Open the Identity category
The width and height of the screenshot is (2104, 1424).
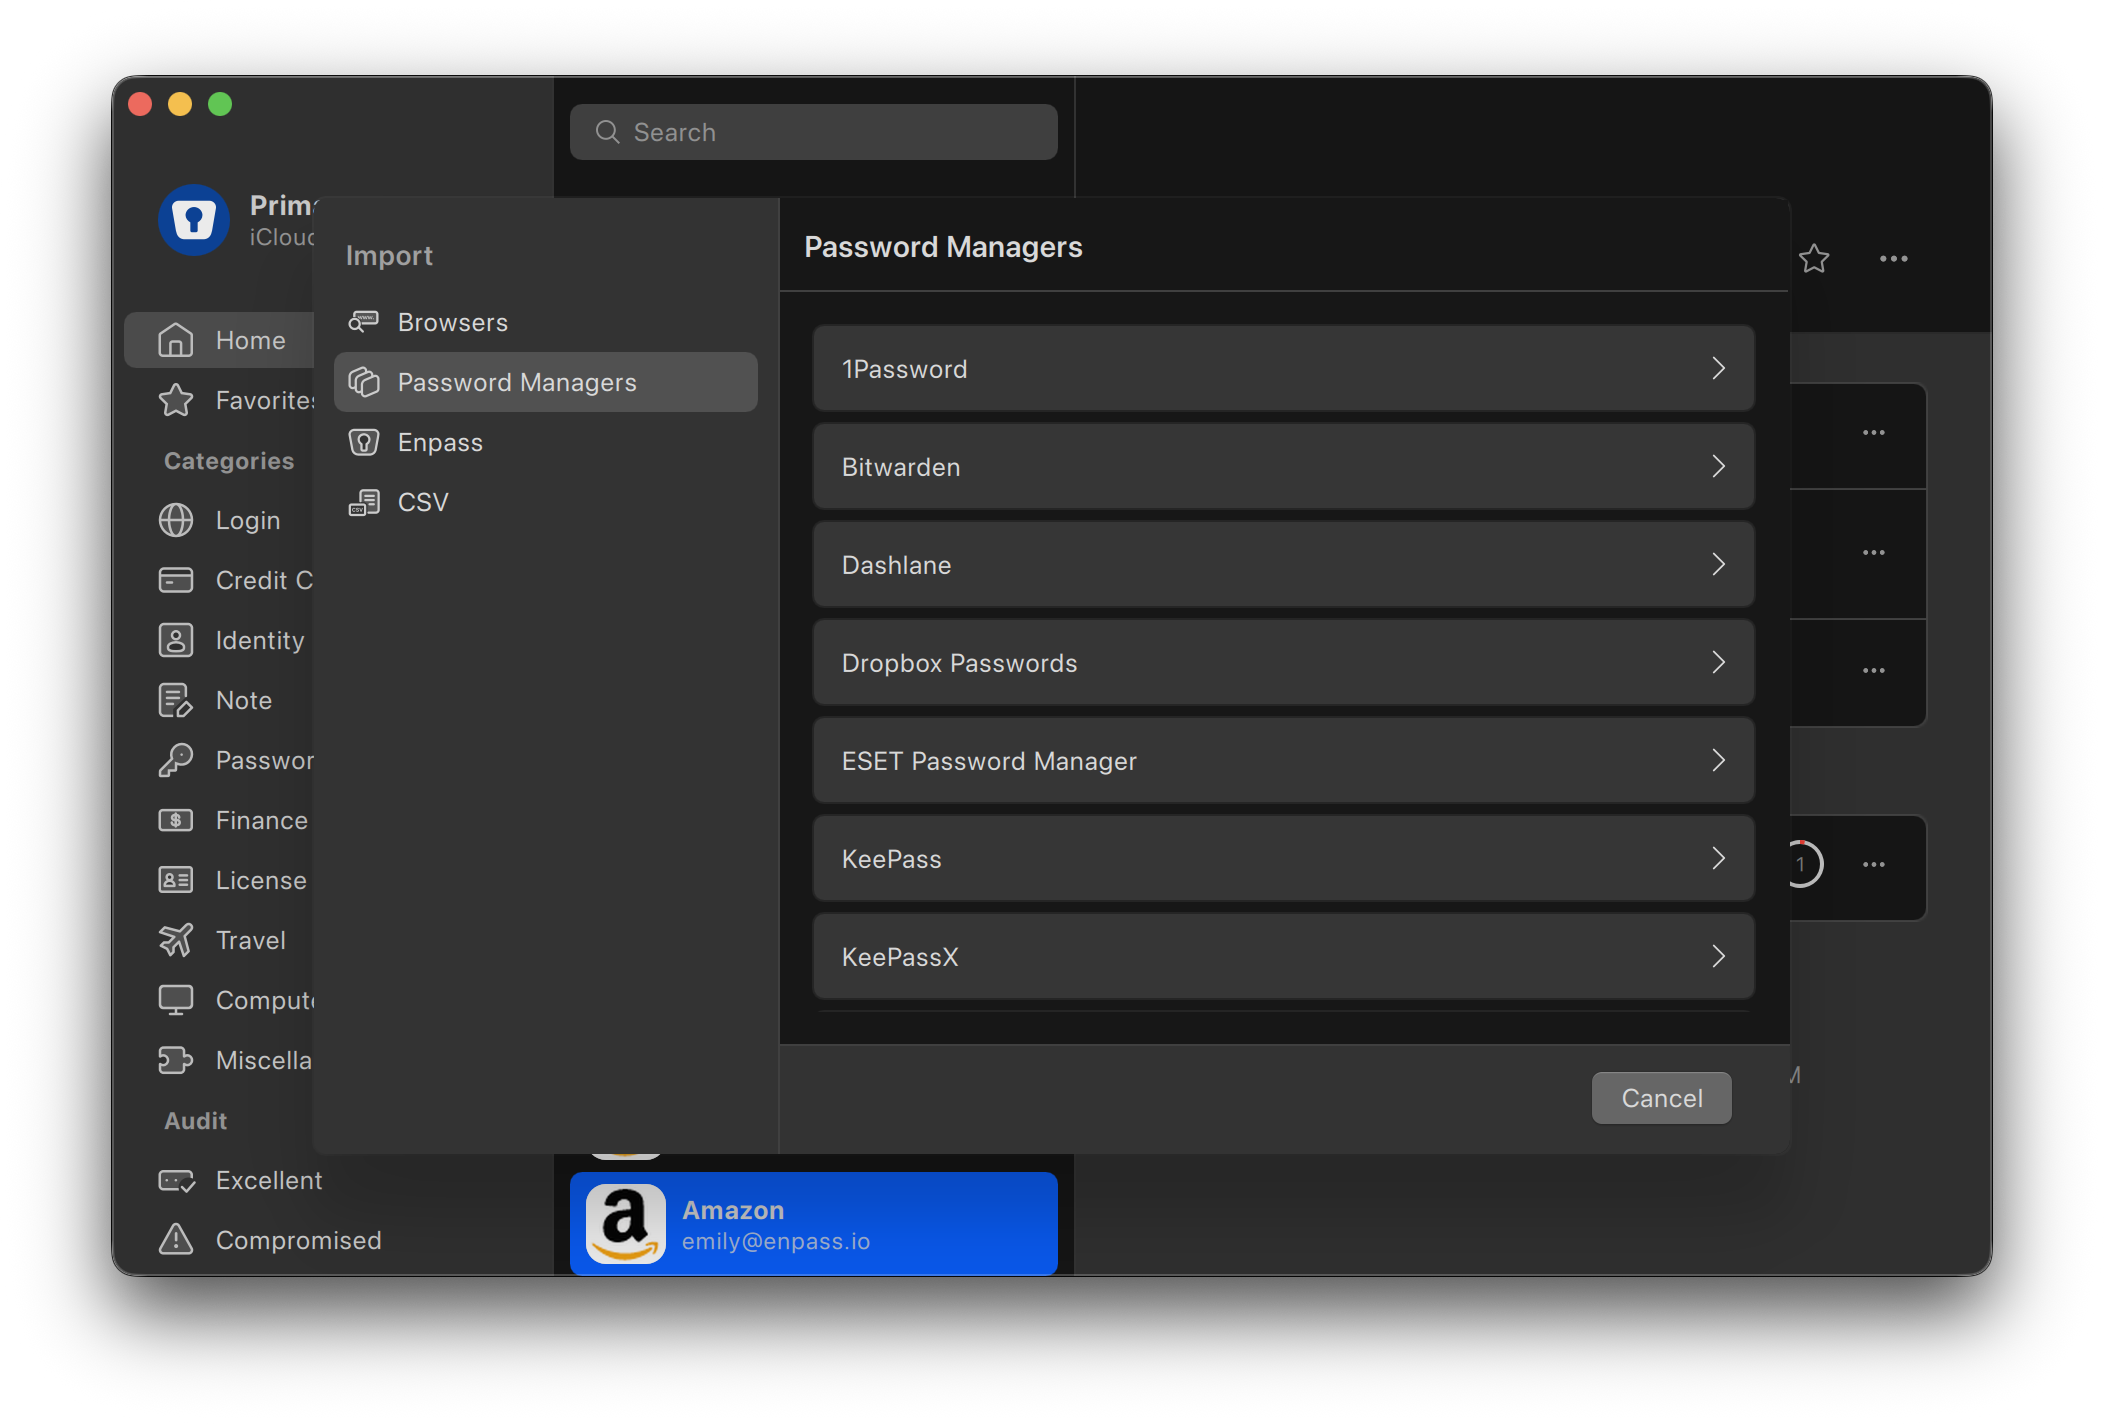(x=220, y=640)
